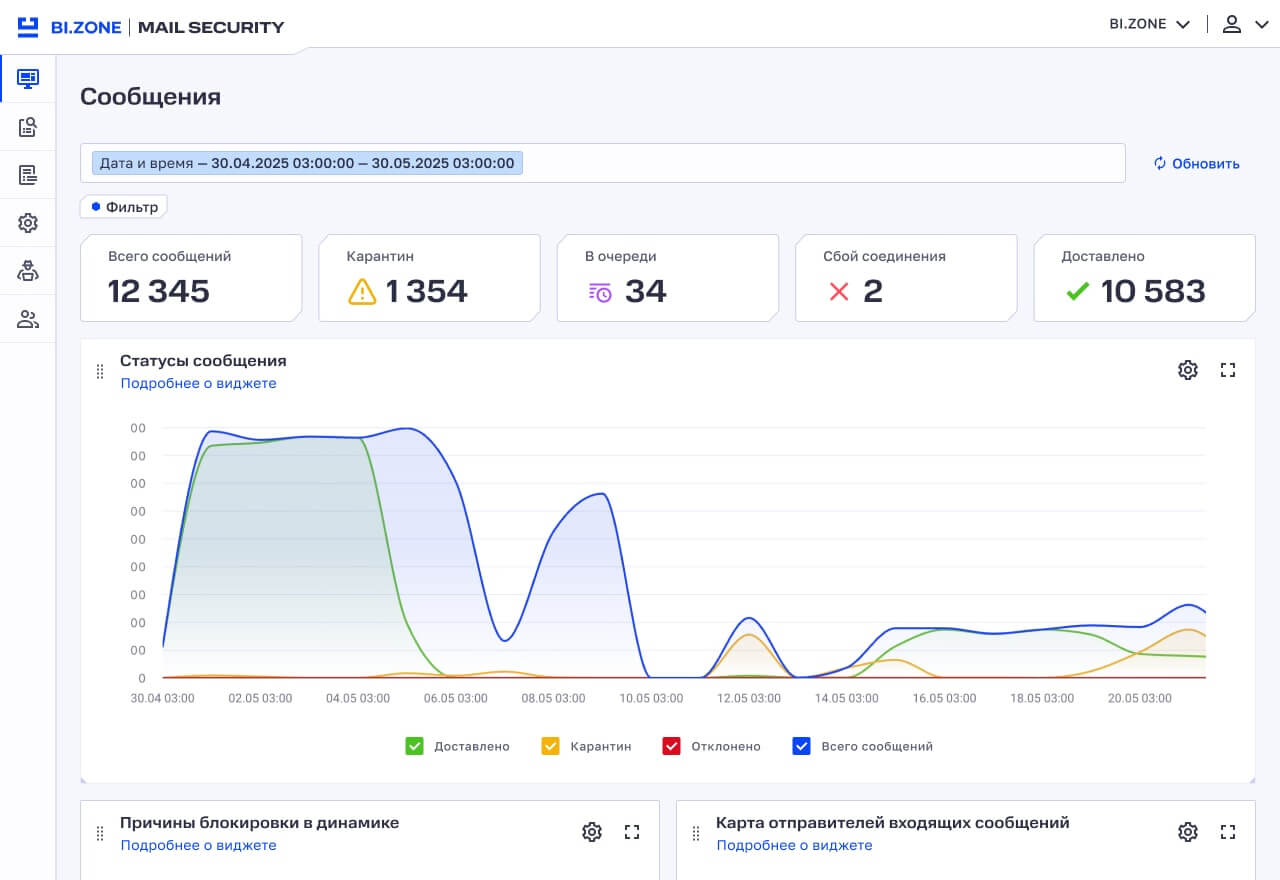
Task: Expand the BI.ZONE organization dropdown
Action: [1149, 24]
